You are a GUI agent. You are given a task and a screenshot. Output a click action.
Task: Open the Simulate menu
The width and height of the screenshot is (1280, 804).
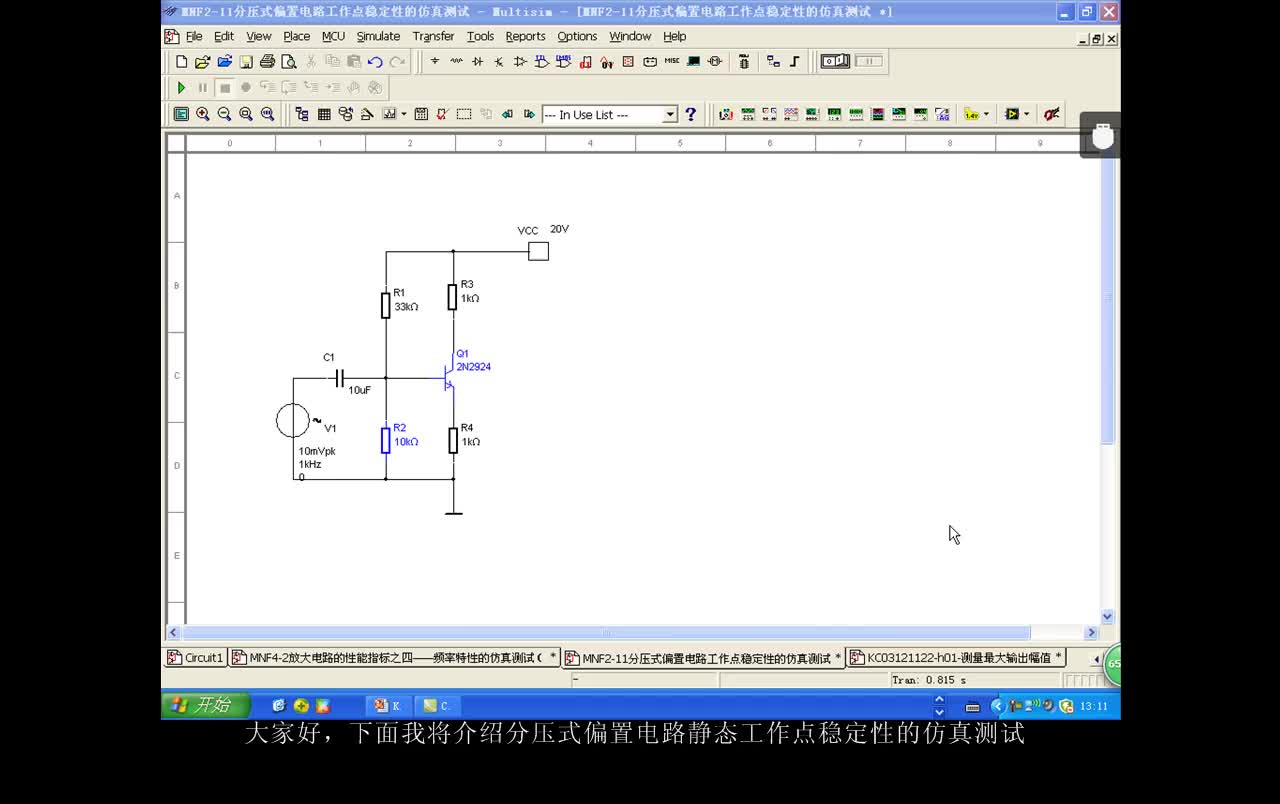[x=378, y=36]
